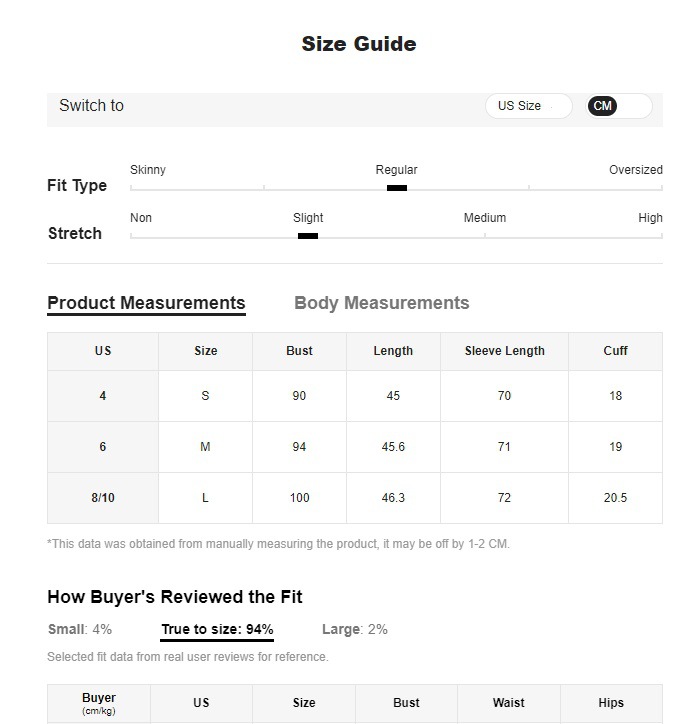
Task: Click the Cuff column header
Action: click(x=615, y=351)
